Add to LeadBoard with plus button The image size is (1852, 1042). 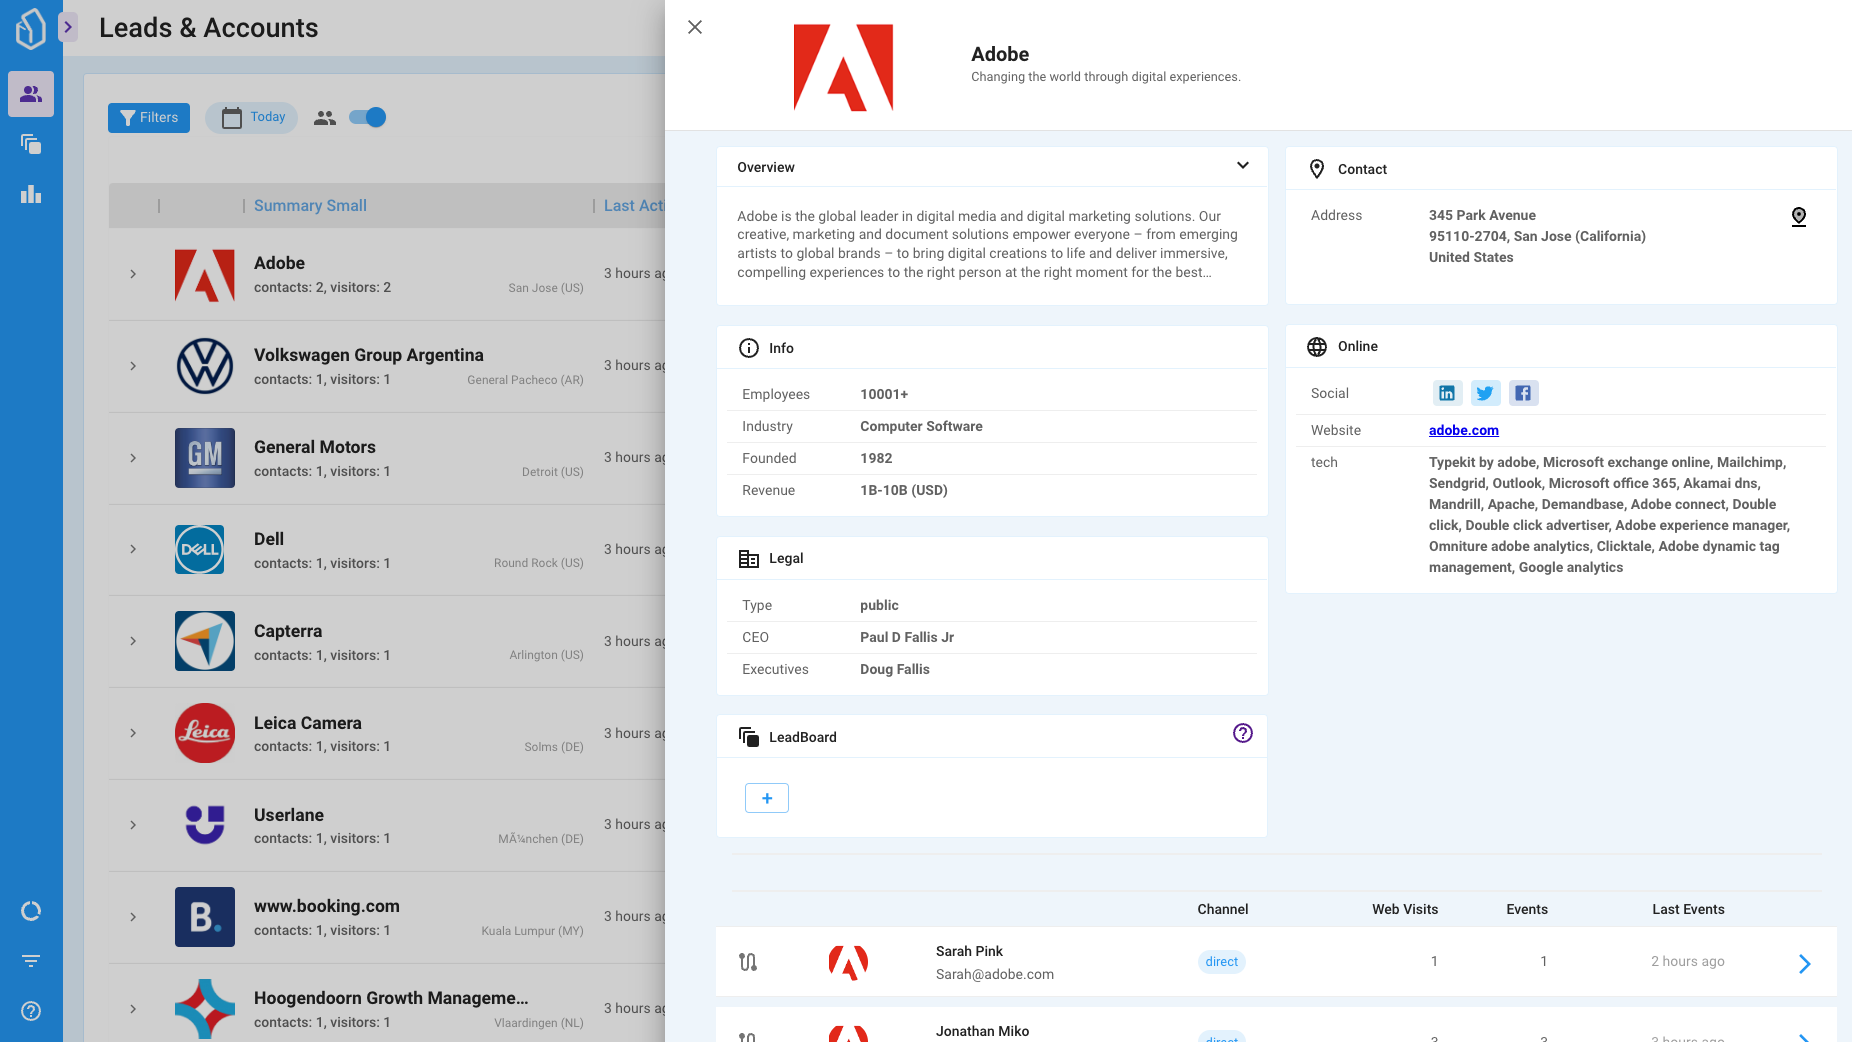point(766,798)
